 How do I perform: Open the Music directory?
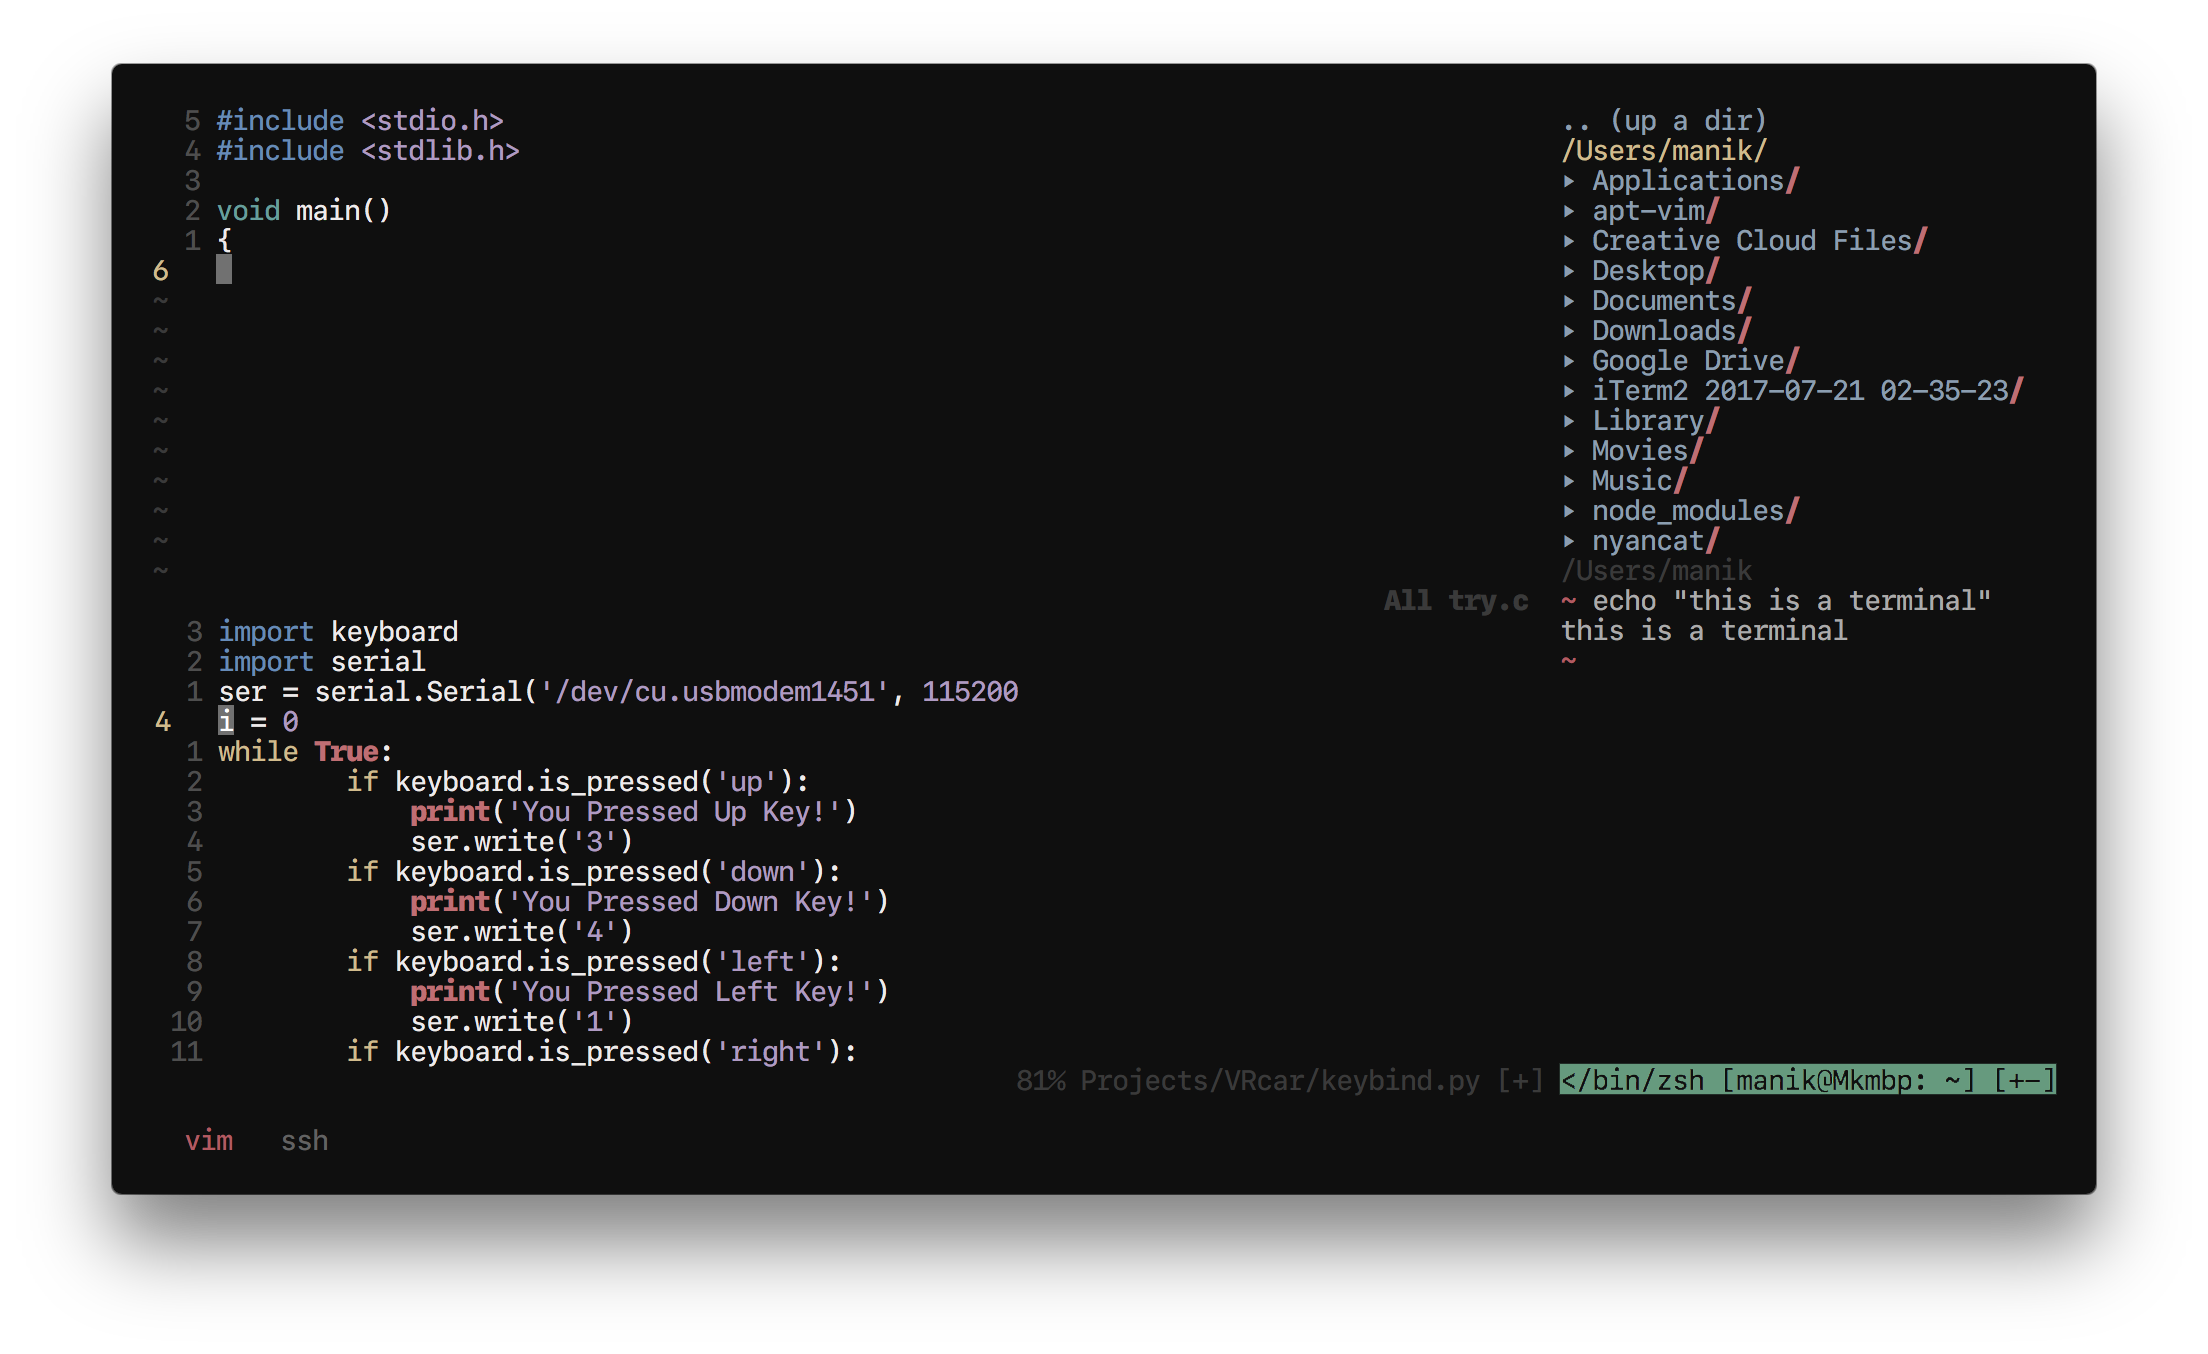(x=1631, y=481)
